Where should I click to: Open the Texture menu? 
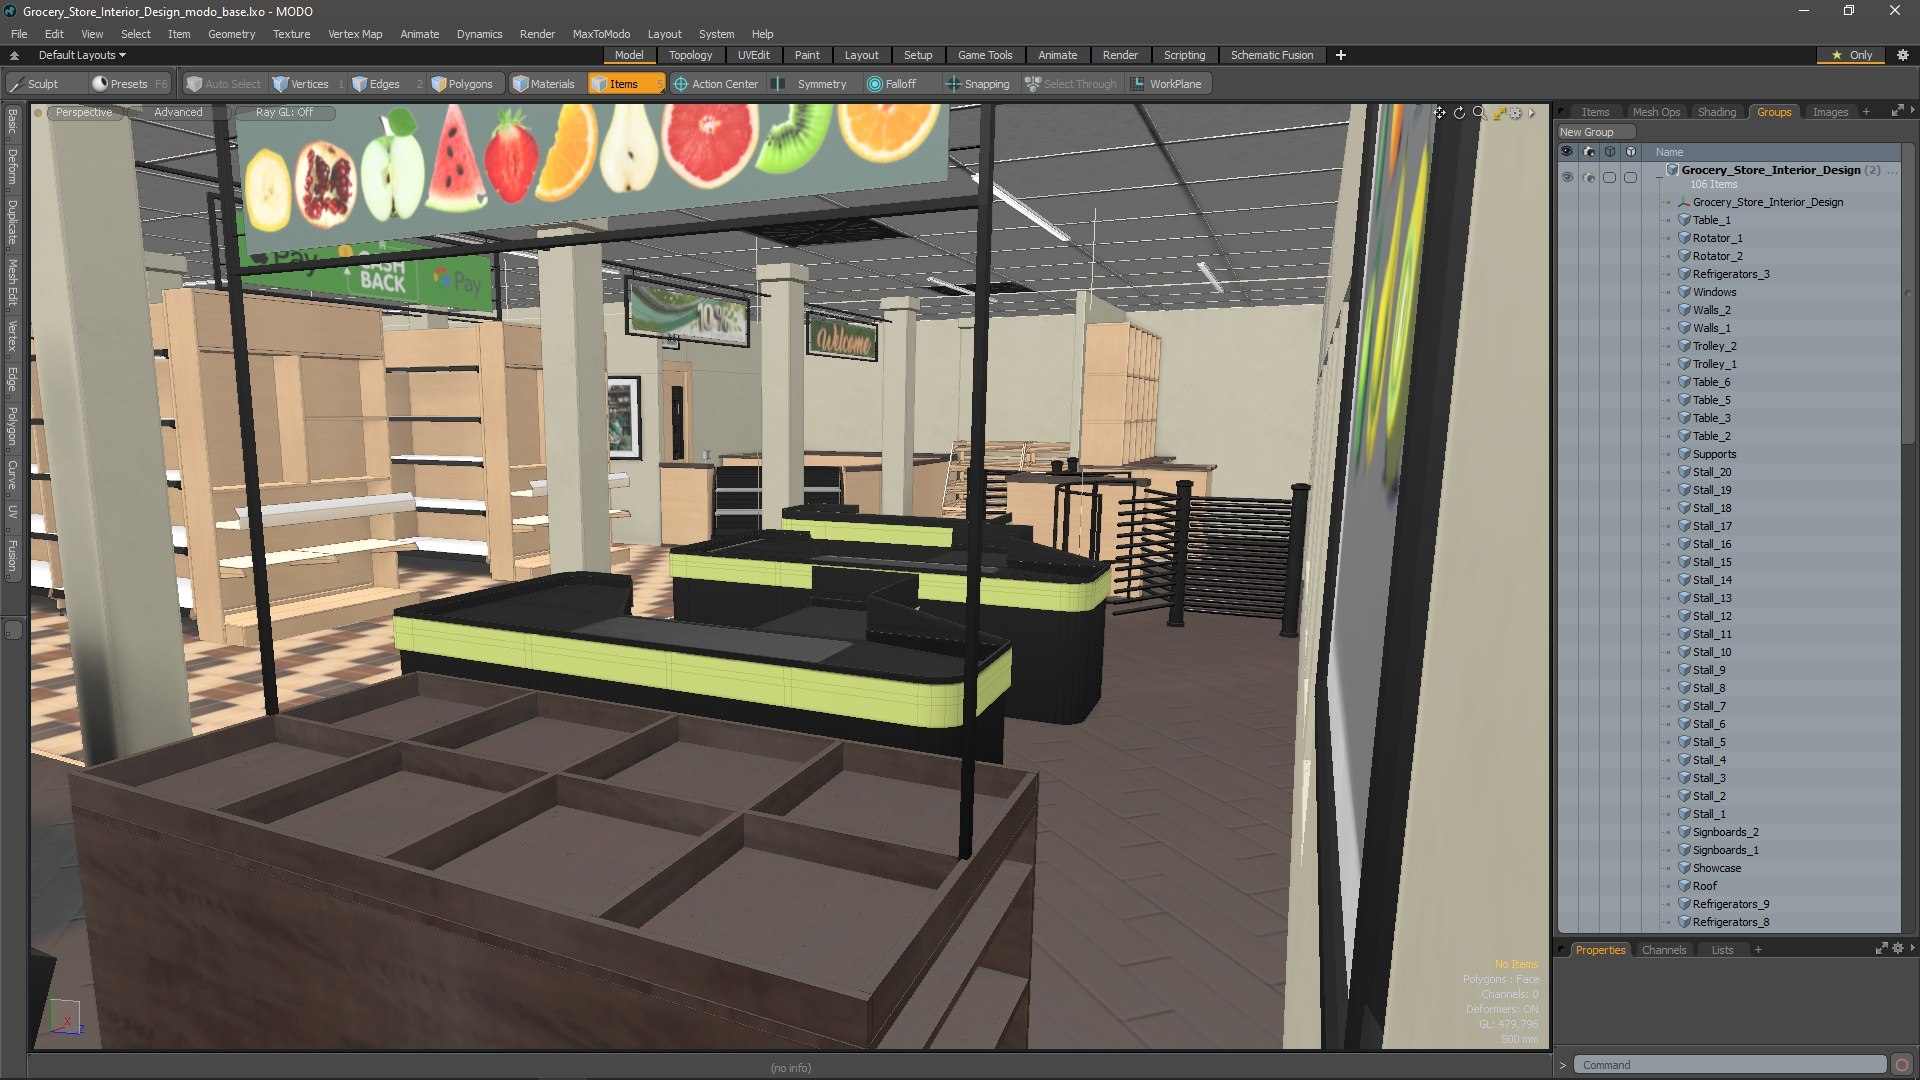(x=291, y=34)
